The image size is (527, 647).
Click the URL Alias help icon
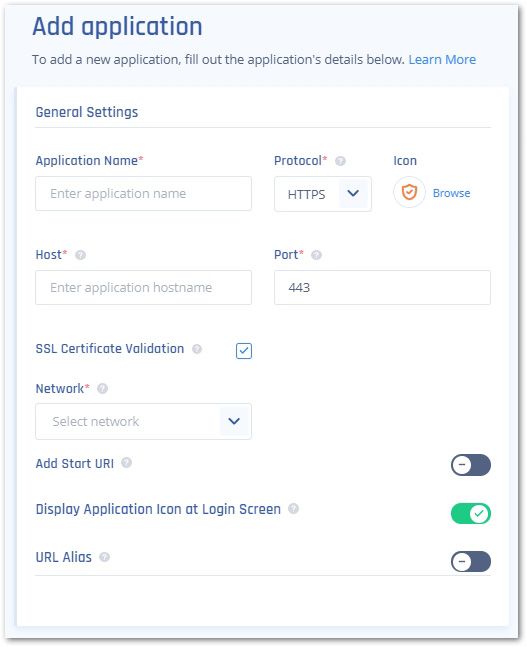(x=104, y=557)
